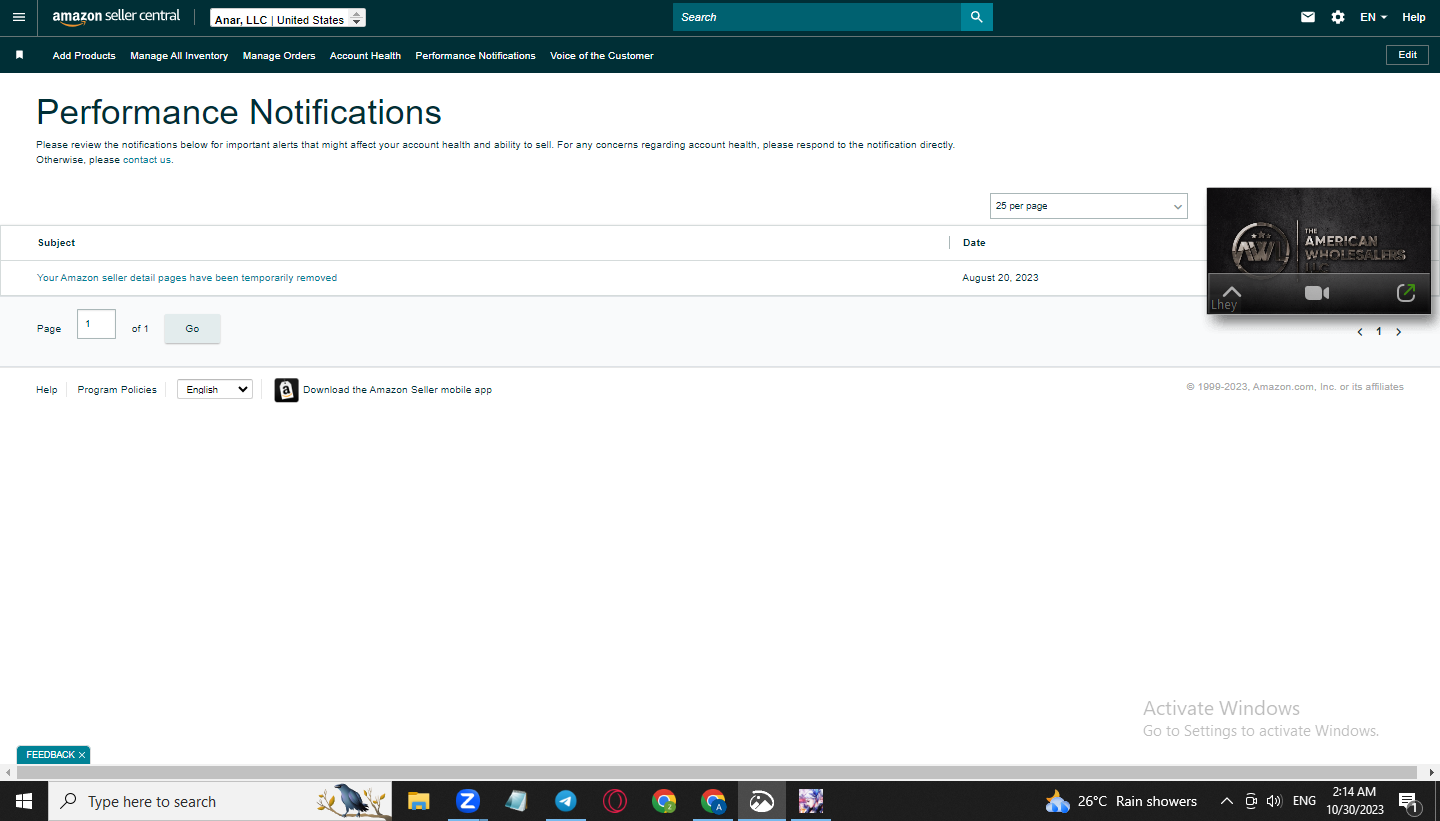This screenshot has width=1440, height=821.
Task: Click the Help link in the top header
Action: (1414, 17)
